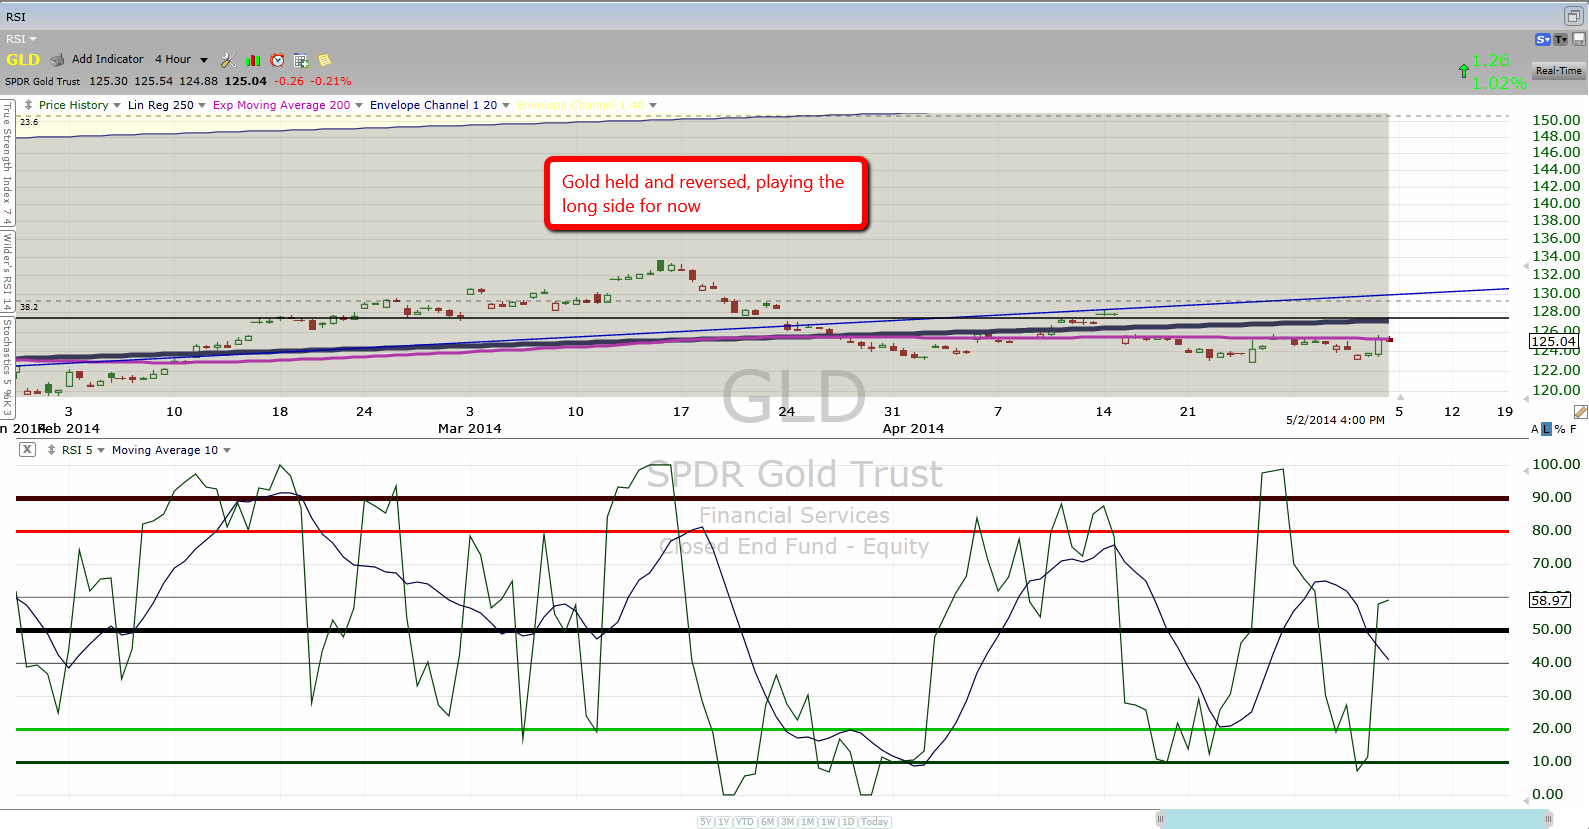
Task: Open the yellow notes icon
Action: coord(324,60)
